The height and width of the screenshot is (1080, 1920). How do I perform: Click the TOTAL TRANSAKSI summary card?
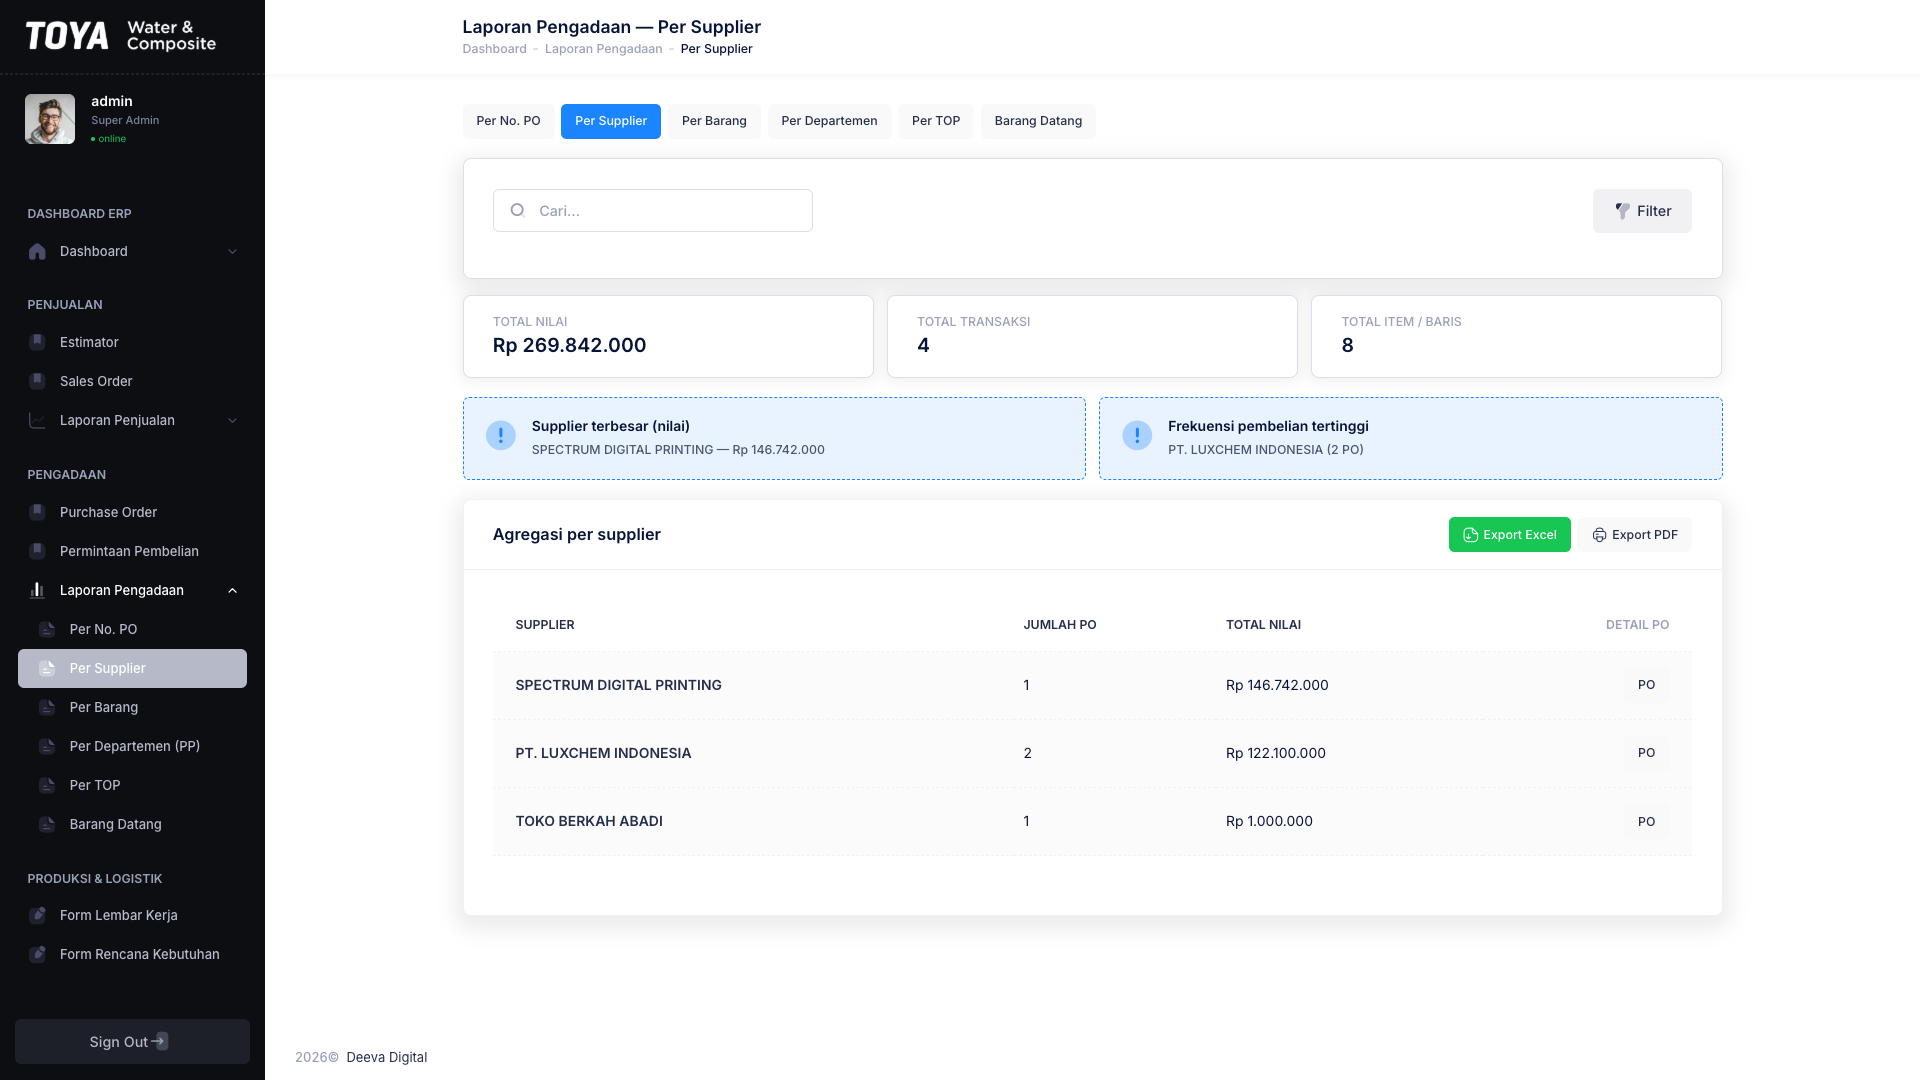[x=1092, y=336]
